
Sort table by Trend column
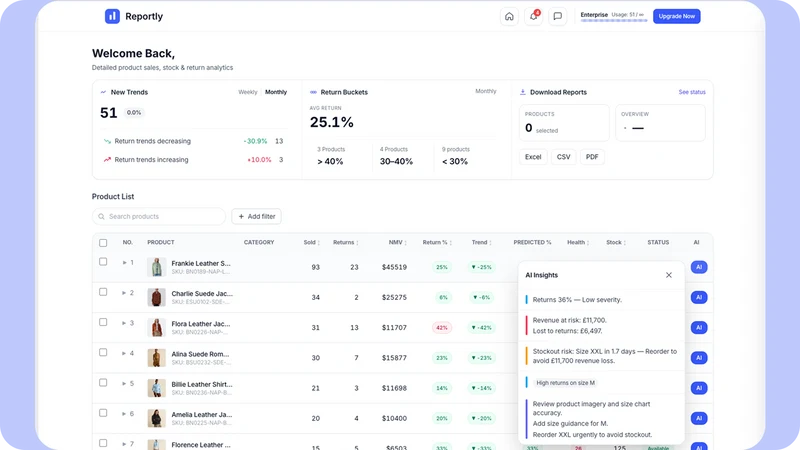[x=482, y=242]
